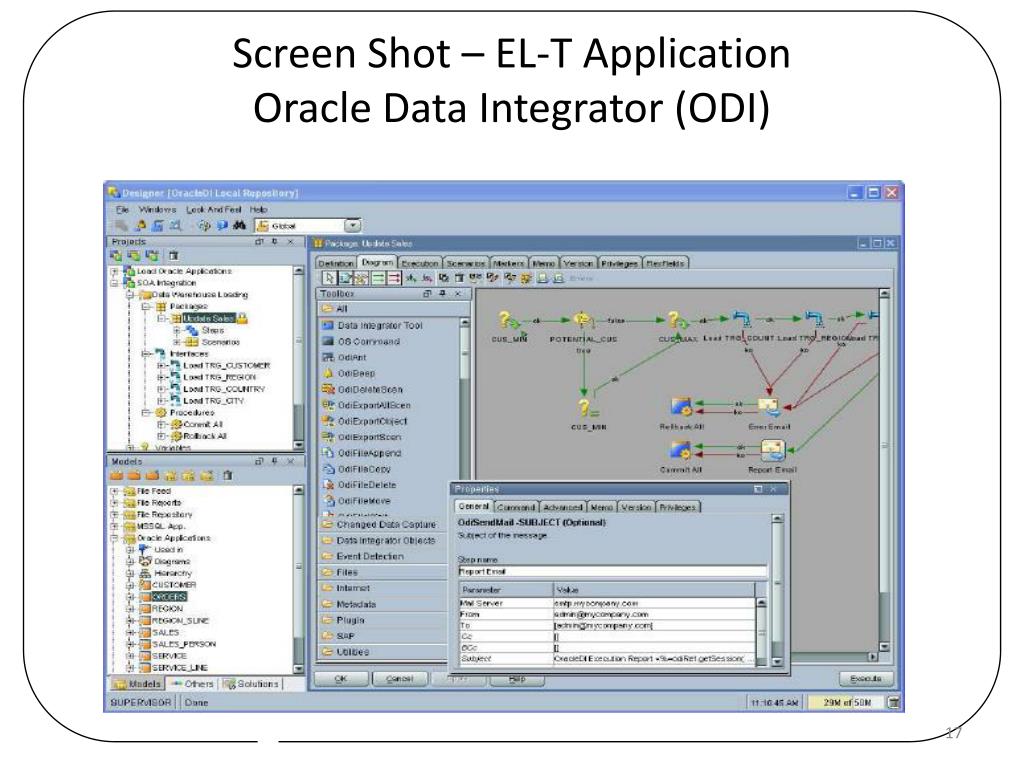Select the Rollback All step in diagram

680,407
